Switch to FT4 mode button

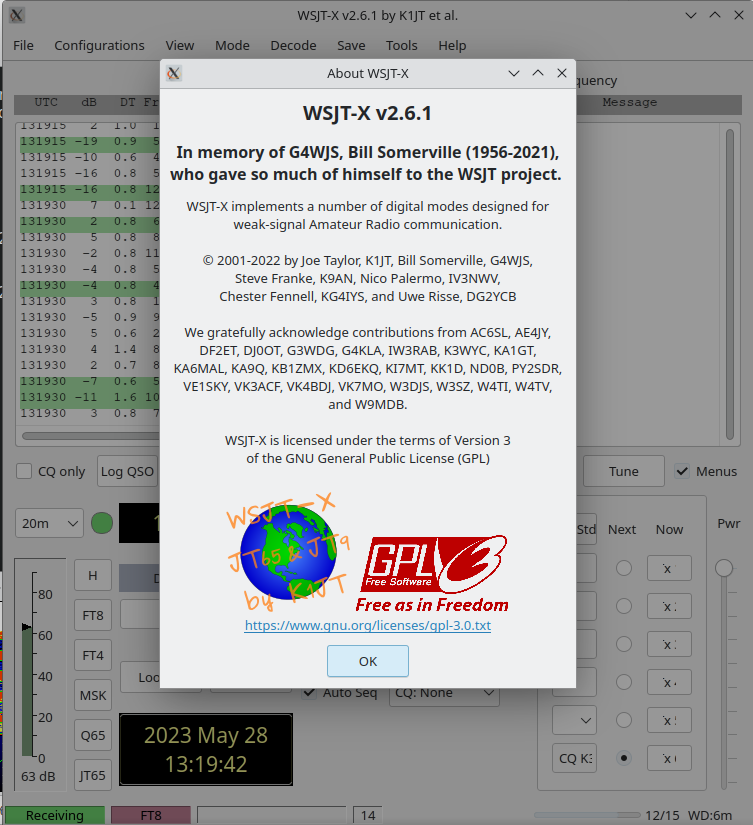tap(93, 655)
